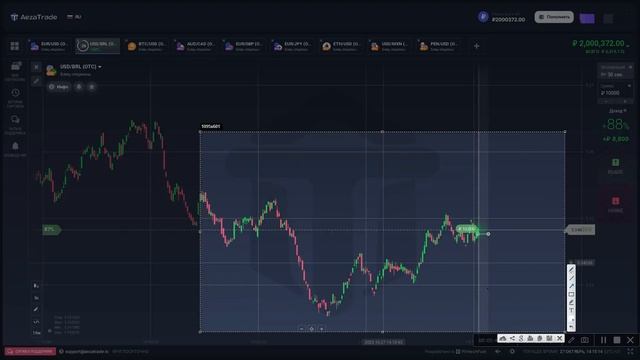Switch to the AUD/CAD asset tab
The image size is (640, 360).
click(195, 46)
